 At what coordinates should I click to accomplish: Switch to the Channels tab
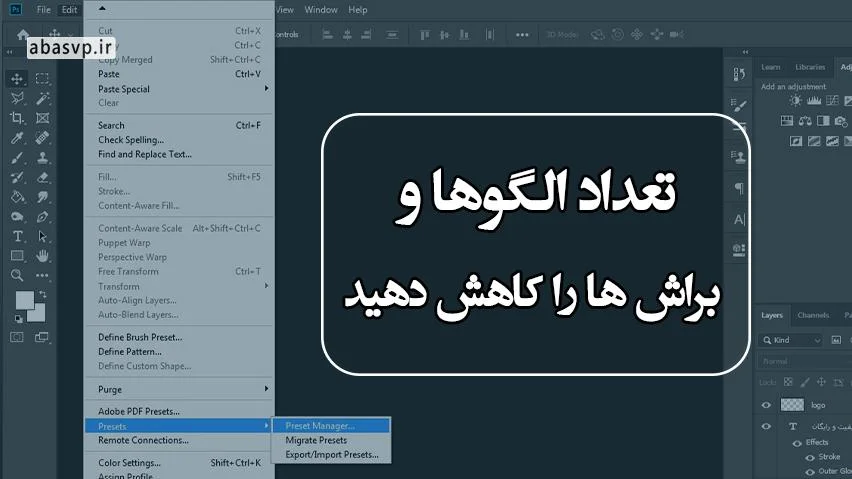tap(813, 315)
